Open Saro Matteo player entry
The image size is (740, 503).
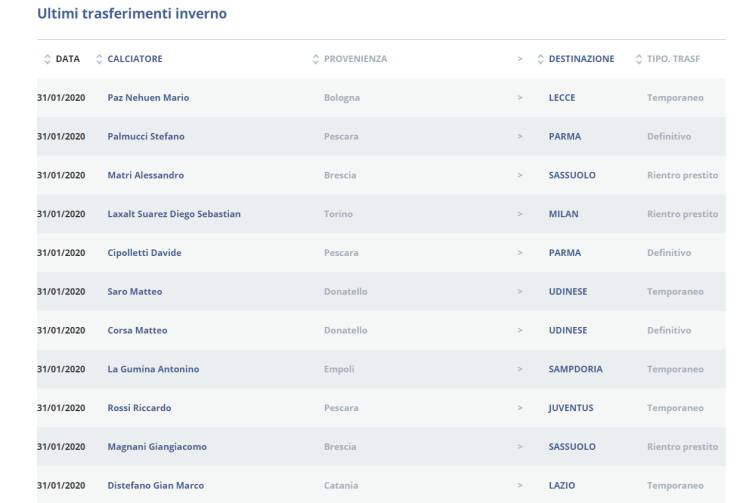(134, 292)
